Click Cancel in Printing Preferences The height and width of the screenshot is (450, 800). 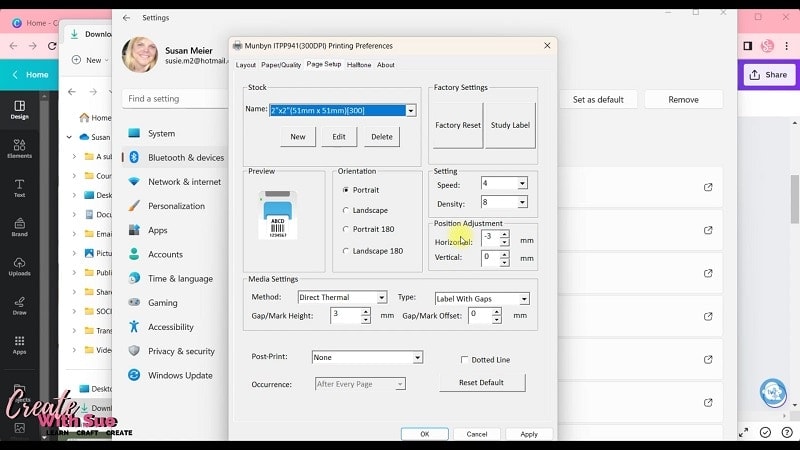tap(477, 434)
